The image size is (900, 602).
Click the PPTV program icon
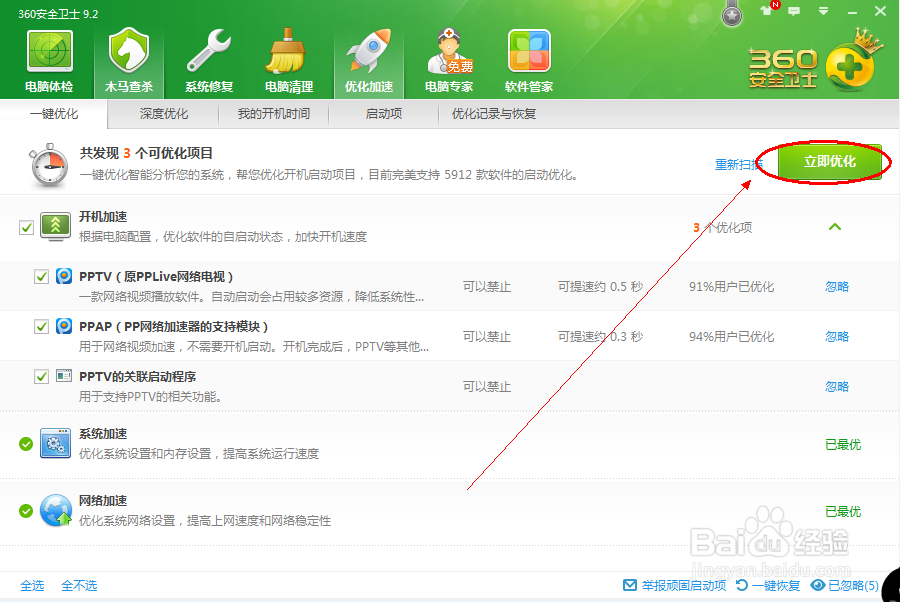[64, 276]
